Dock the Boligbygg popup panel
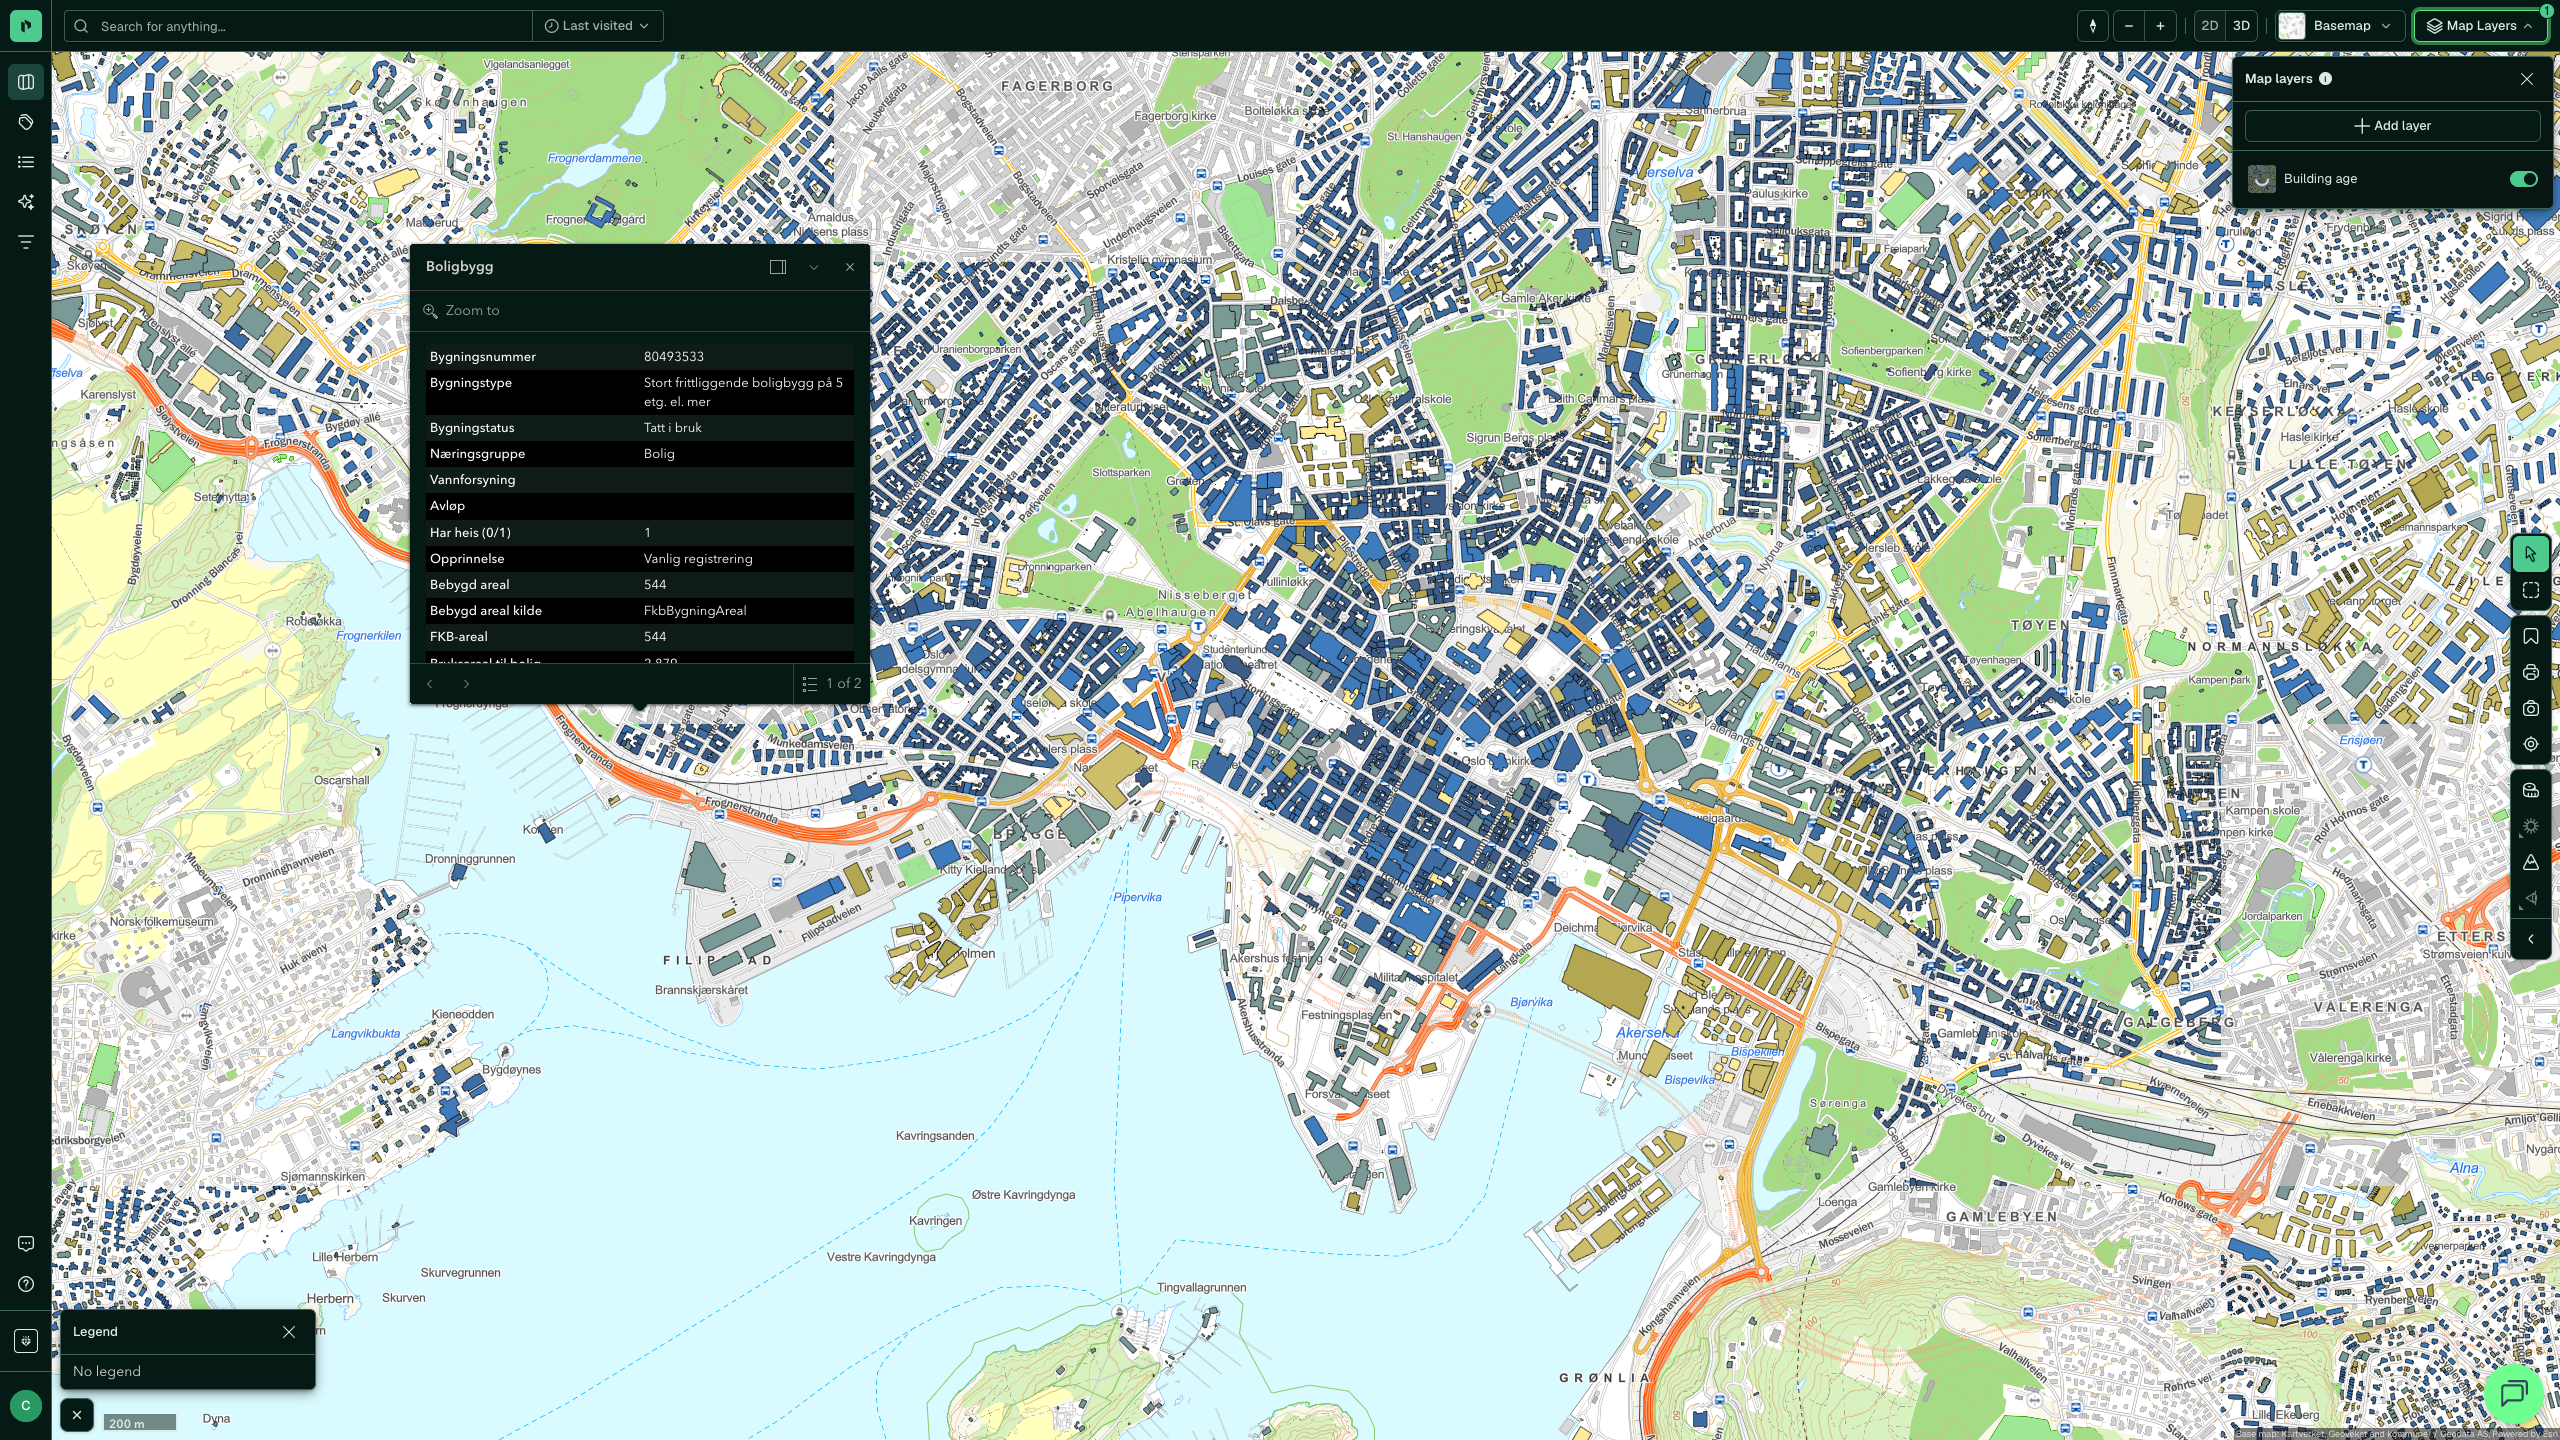The width and height of the screenshot is (2560, 1440). point(778,267)
